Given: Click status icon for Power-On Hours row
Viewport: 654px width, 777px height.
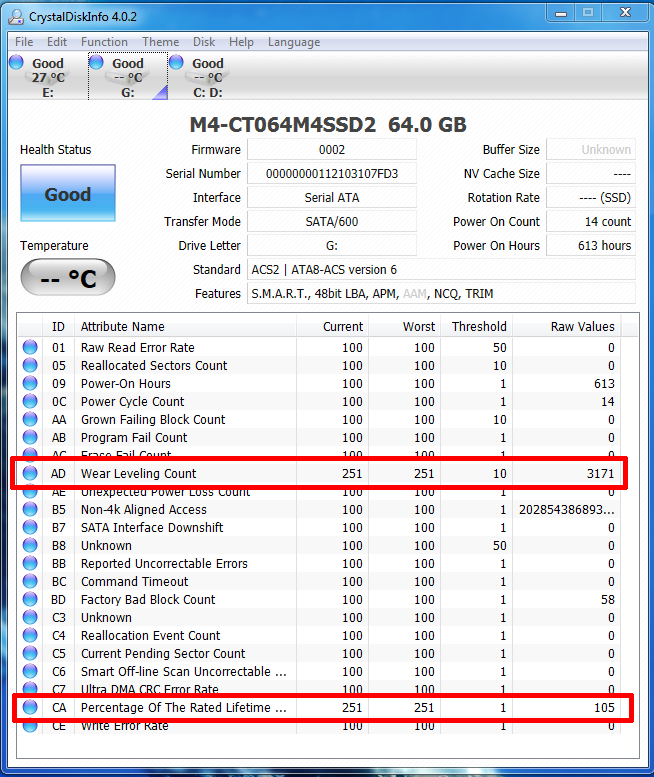Looking at the screenshot, I should pos(30,384).
